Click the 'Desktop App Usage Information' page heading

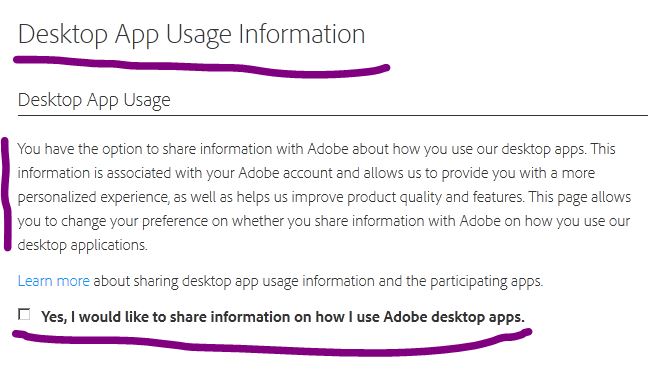pos(191,35)
